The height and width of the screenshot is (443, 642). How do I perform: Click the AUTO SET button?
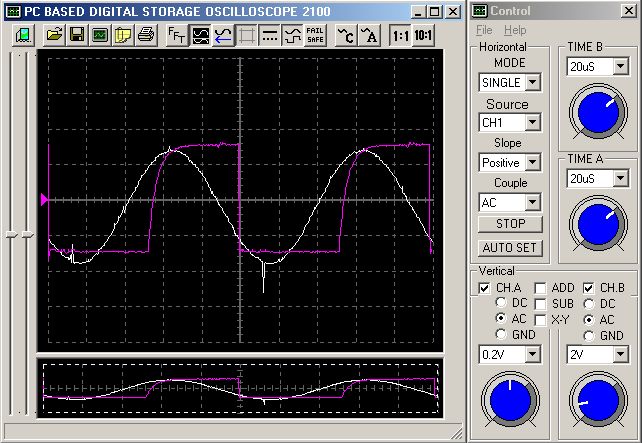[x=510, y=248]
